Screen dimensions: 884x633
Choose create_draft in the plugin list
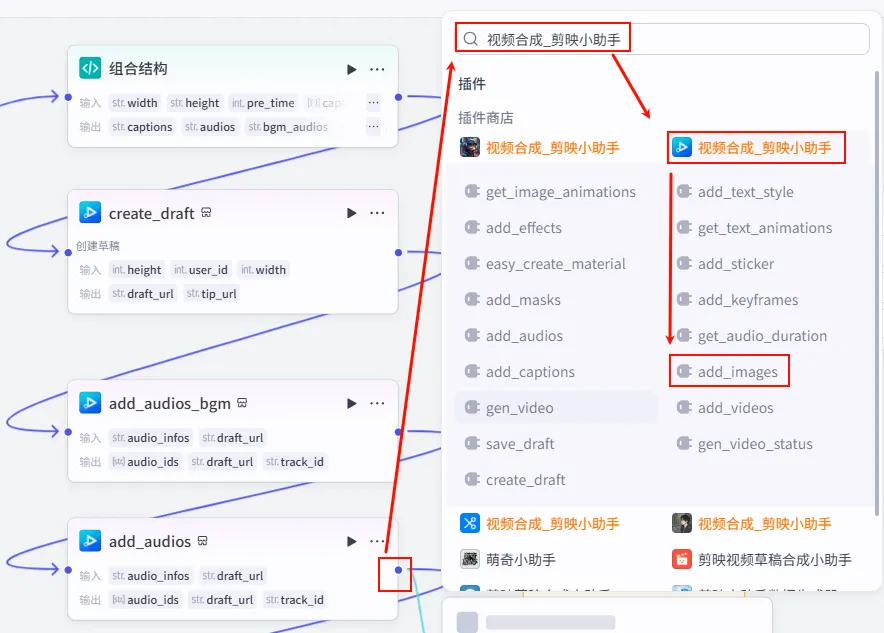515,480
